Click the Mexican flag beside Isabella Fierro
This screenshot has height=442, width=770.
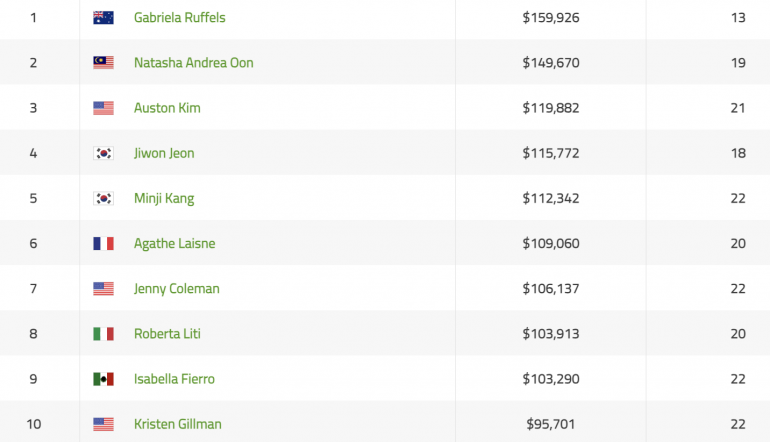(x=103, y=379)
